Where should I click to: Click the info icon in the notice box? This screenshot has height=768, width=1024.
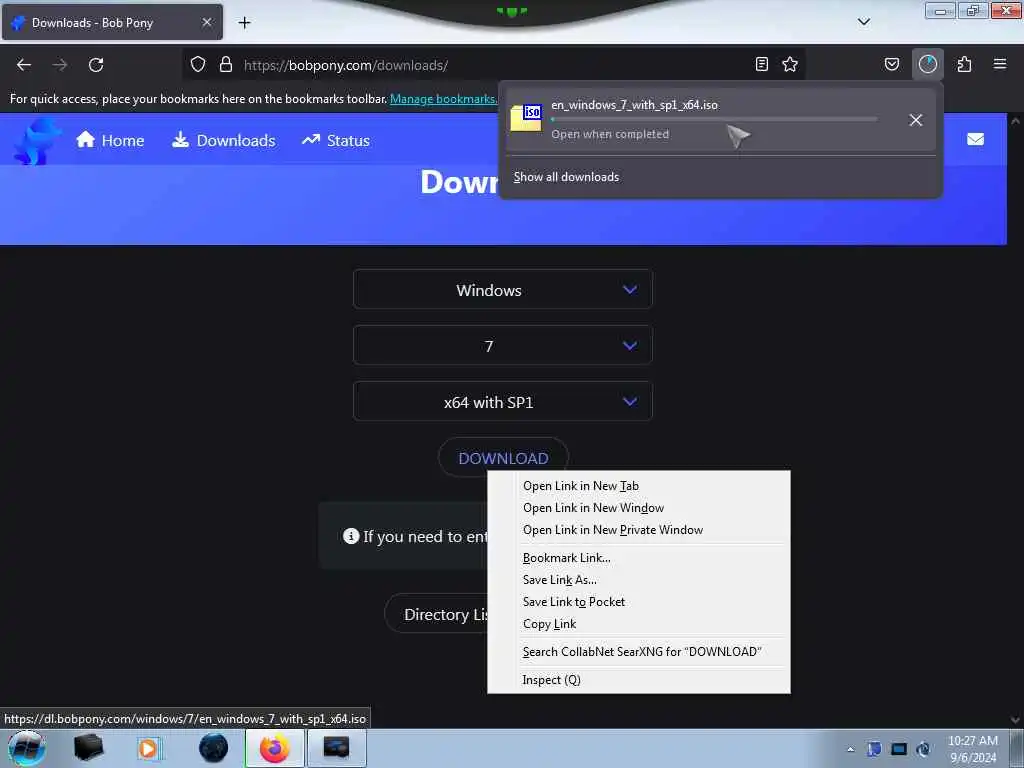[351, 536]
